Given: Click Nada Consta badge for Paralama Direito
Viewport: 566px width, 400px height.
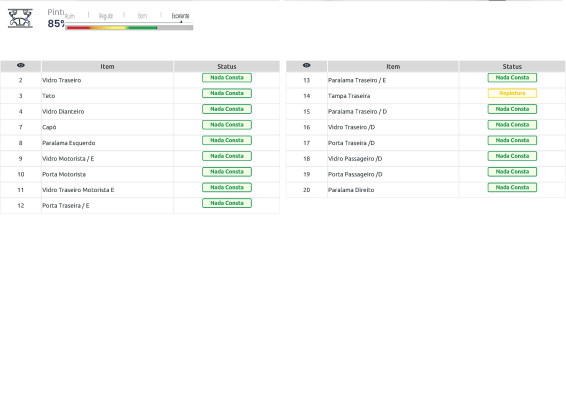Looking at the screenshot, I should click(x=512, y=187).
